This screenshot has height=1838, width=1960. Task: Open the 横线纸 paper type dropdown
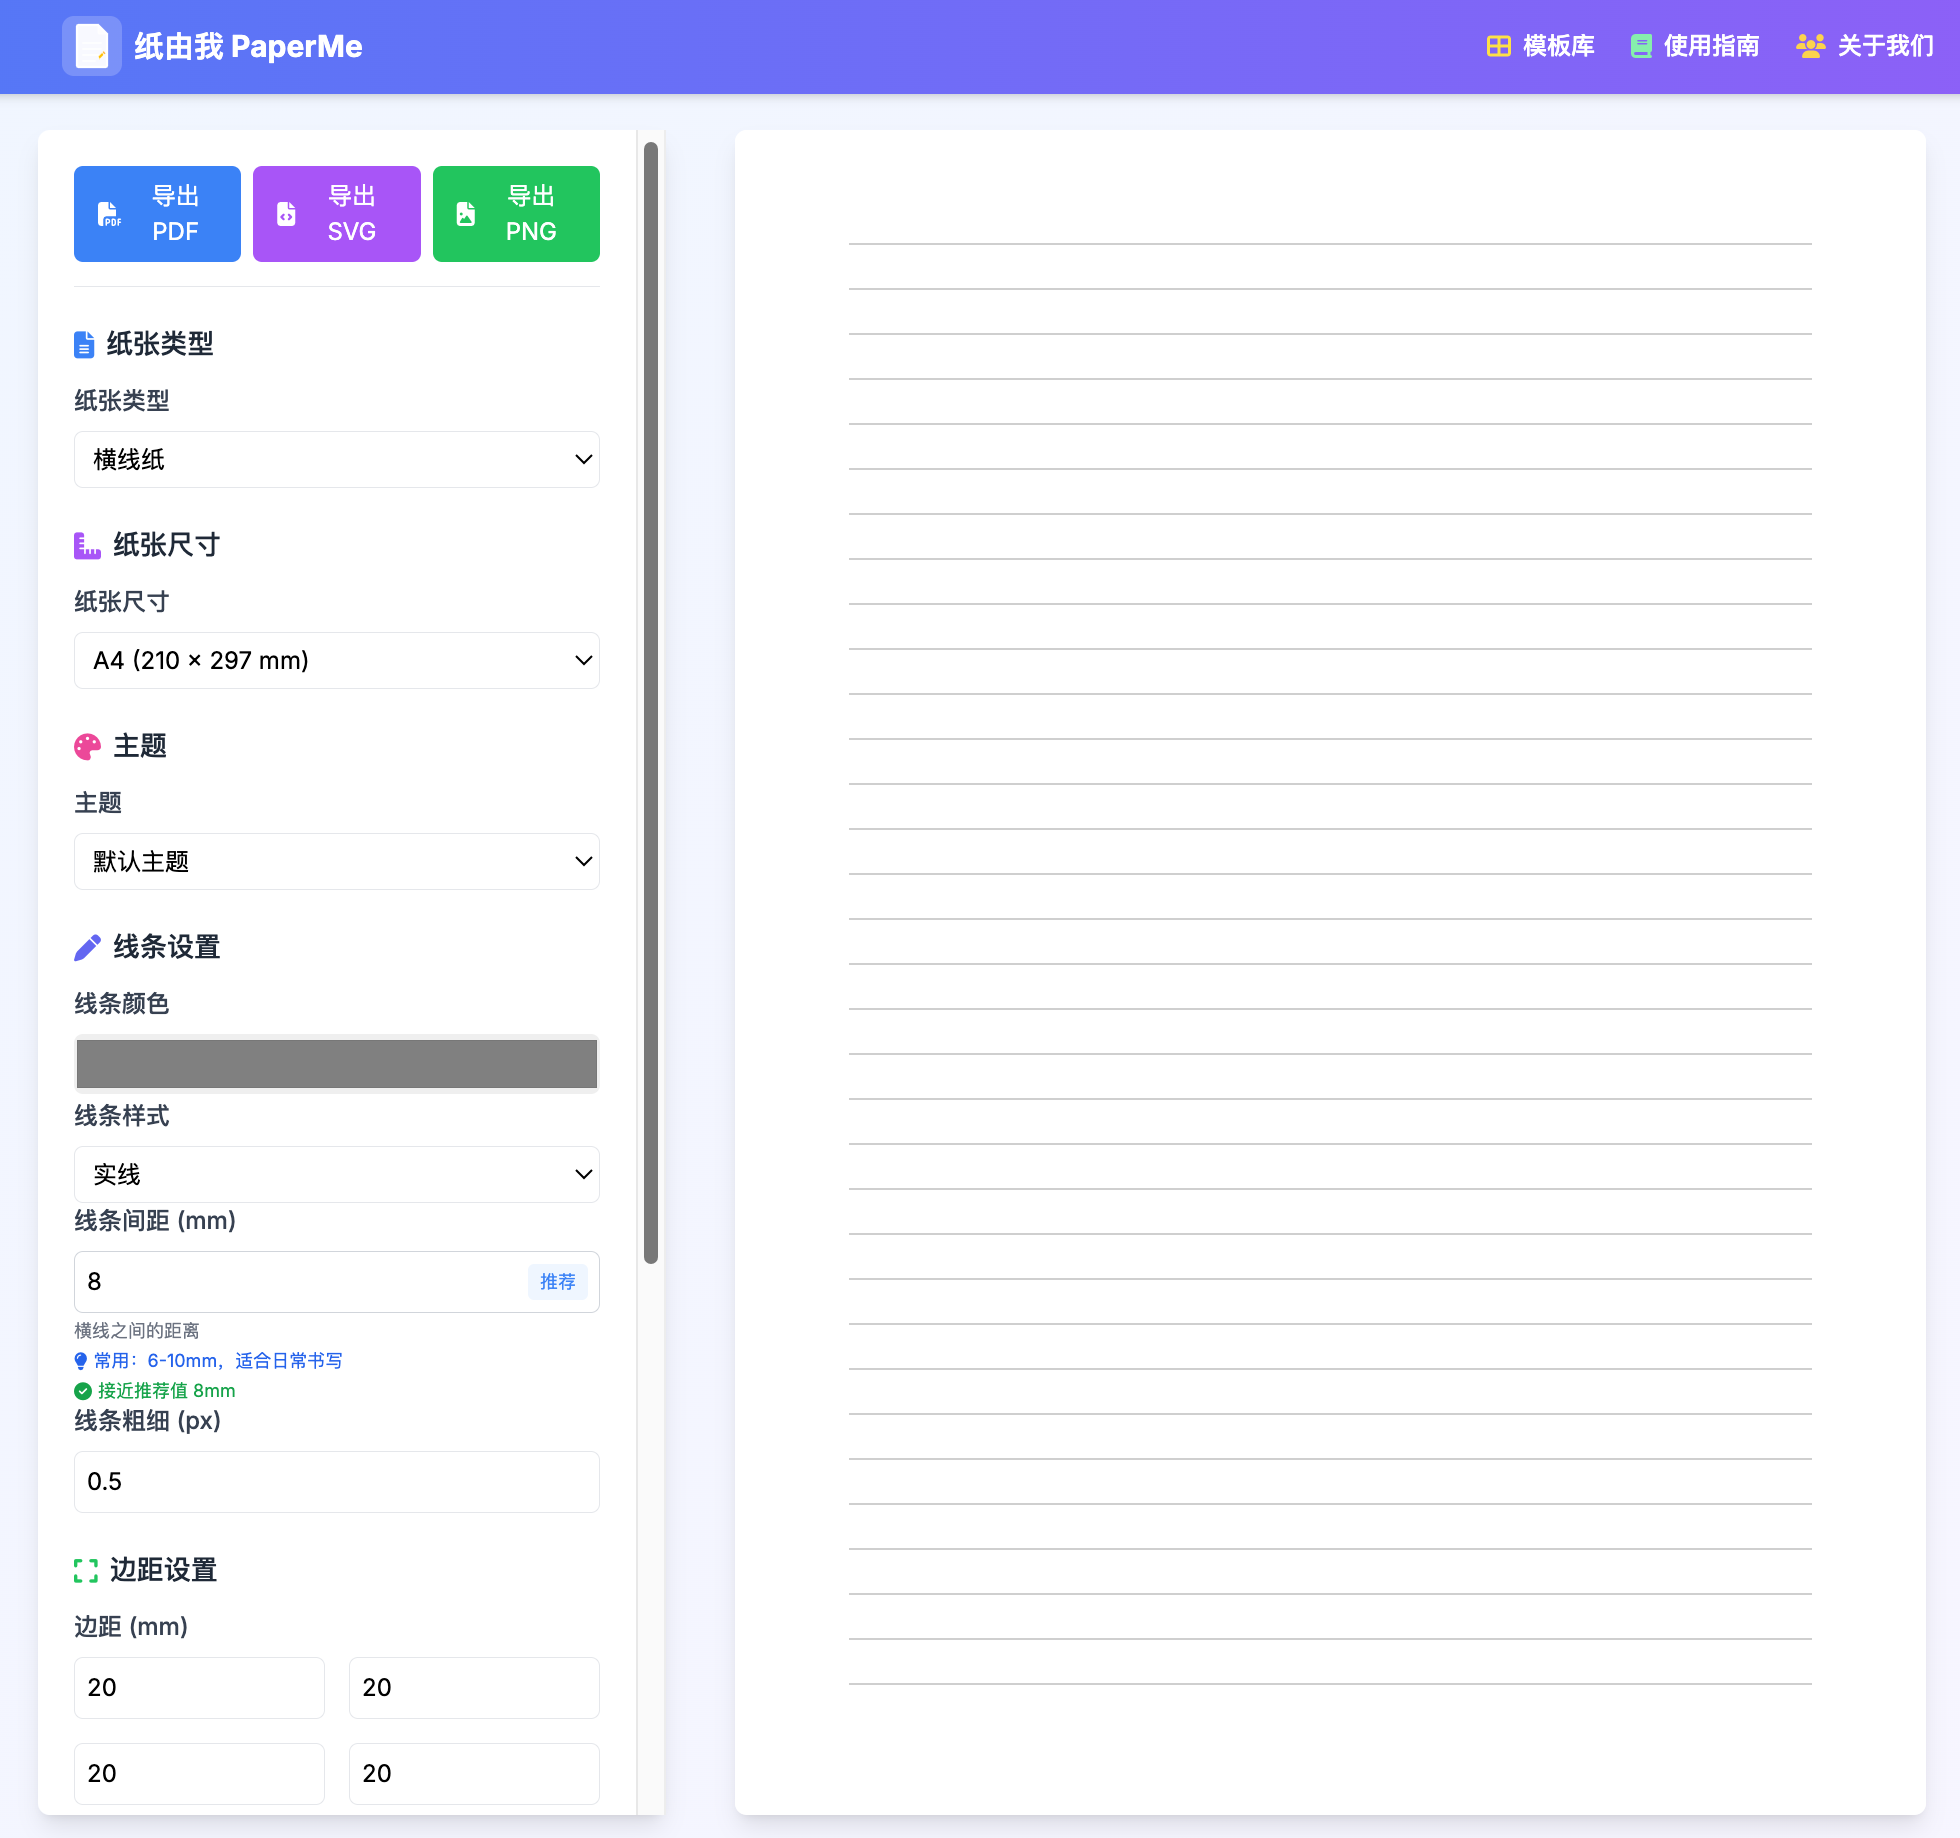click(336, 459)
